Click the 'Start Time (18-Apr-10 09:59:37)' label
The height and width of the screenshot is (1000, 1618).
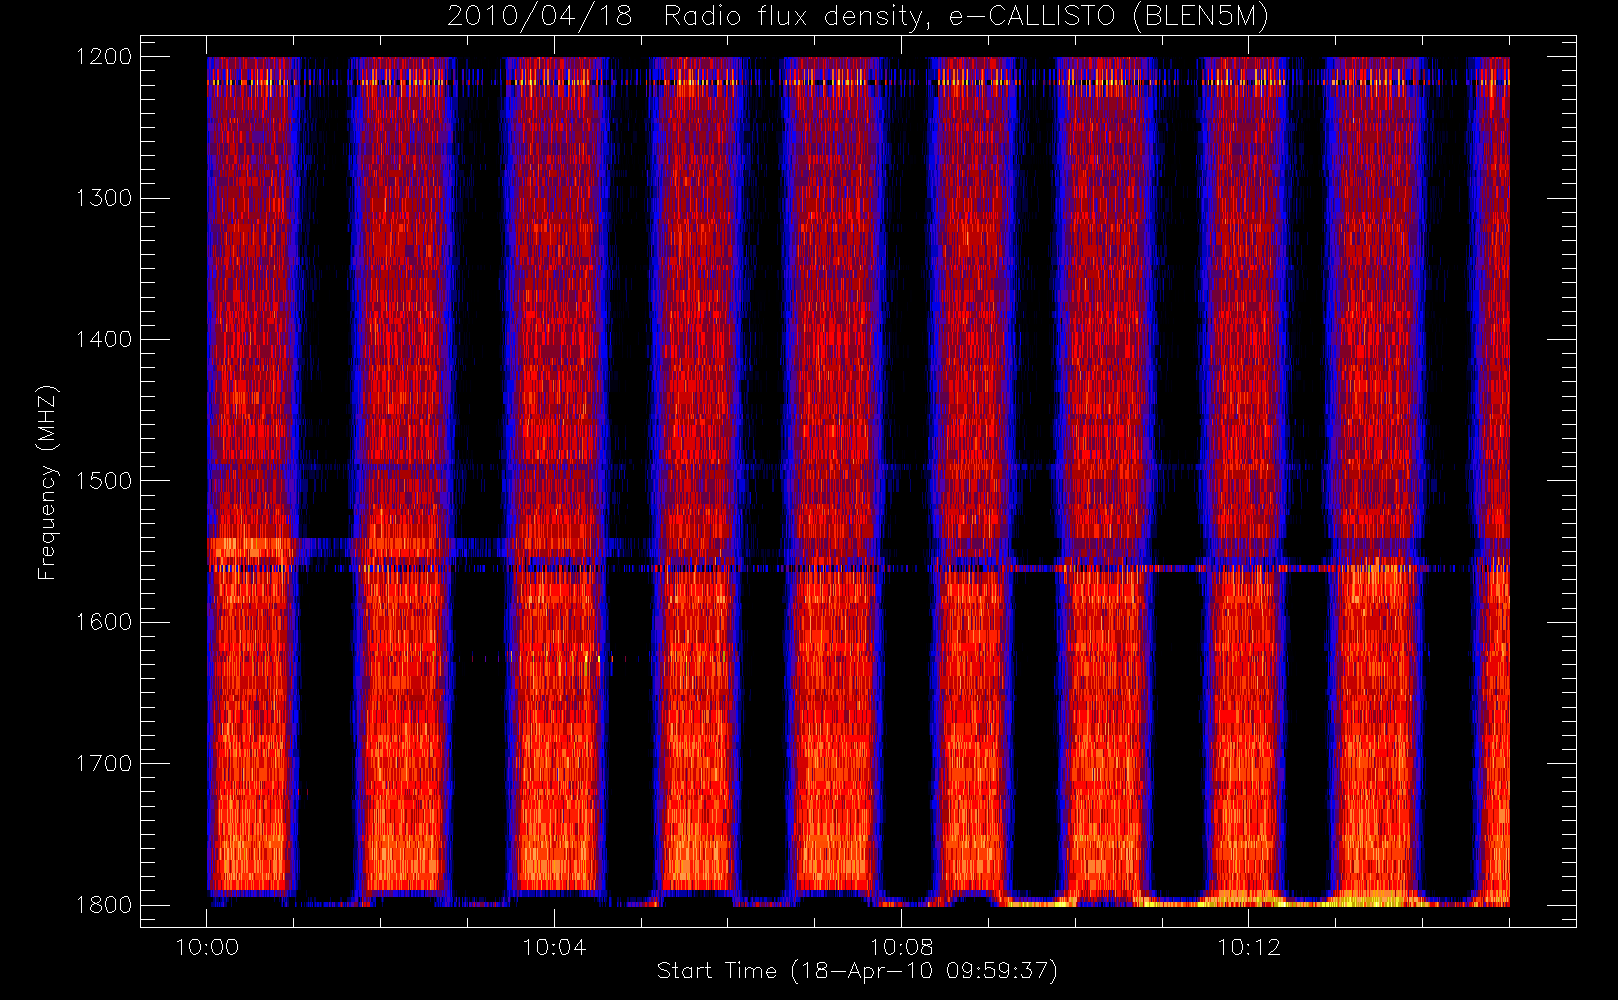pos(857,971)
